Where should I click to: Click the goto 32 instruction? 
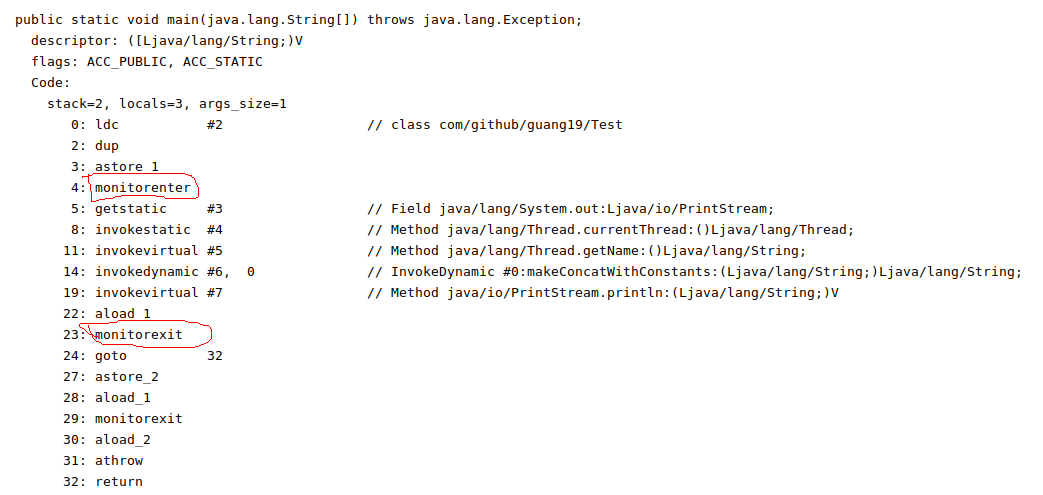(x=158, y=355)
